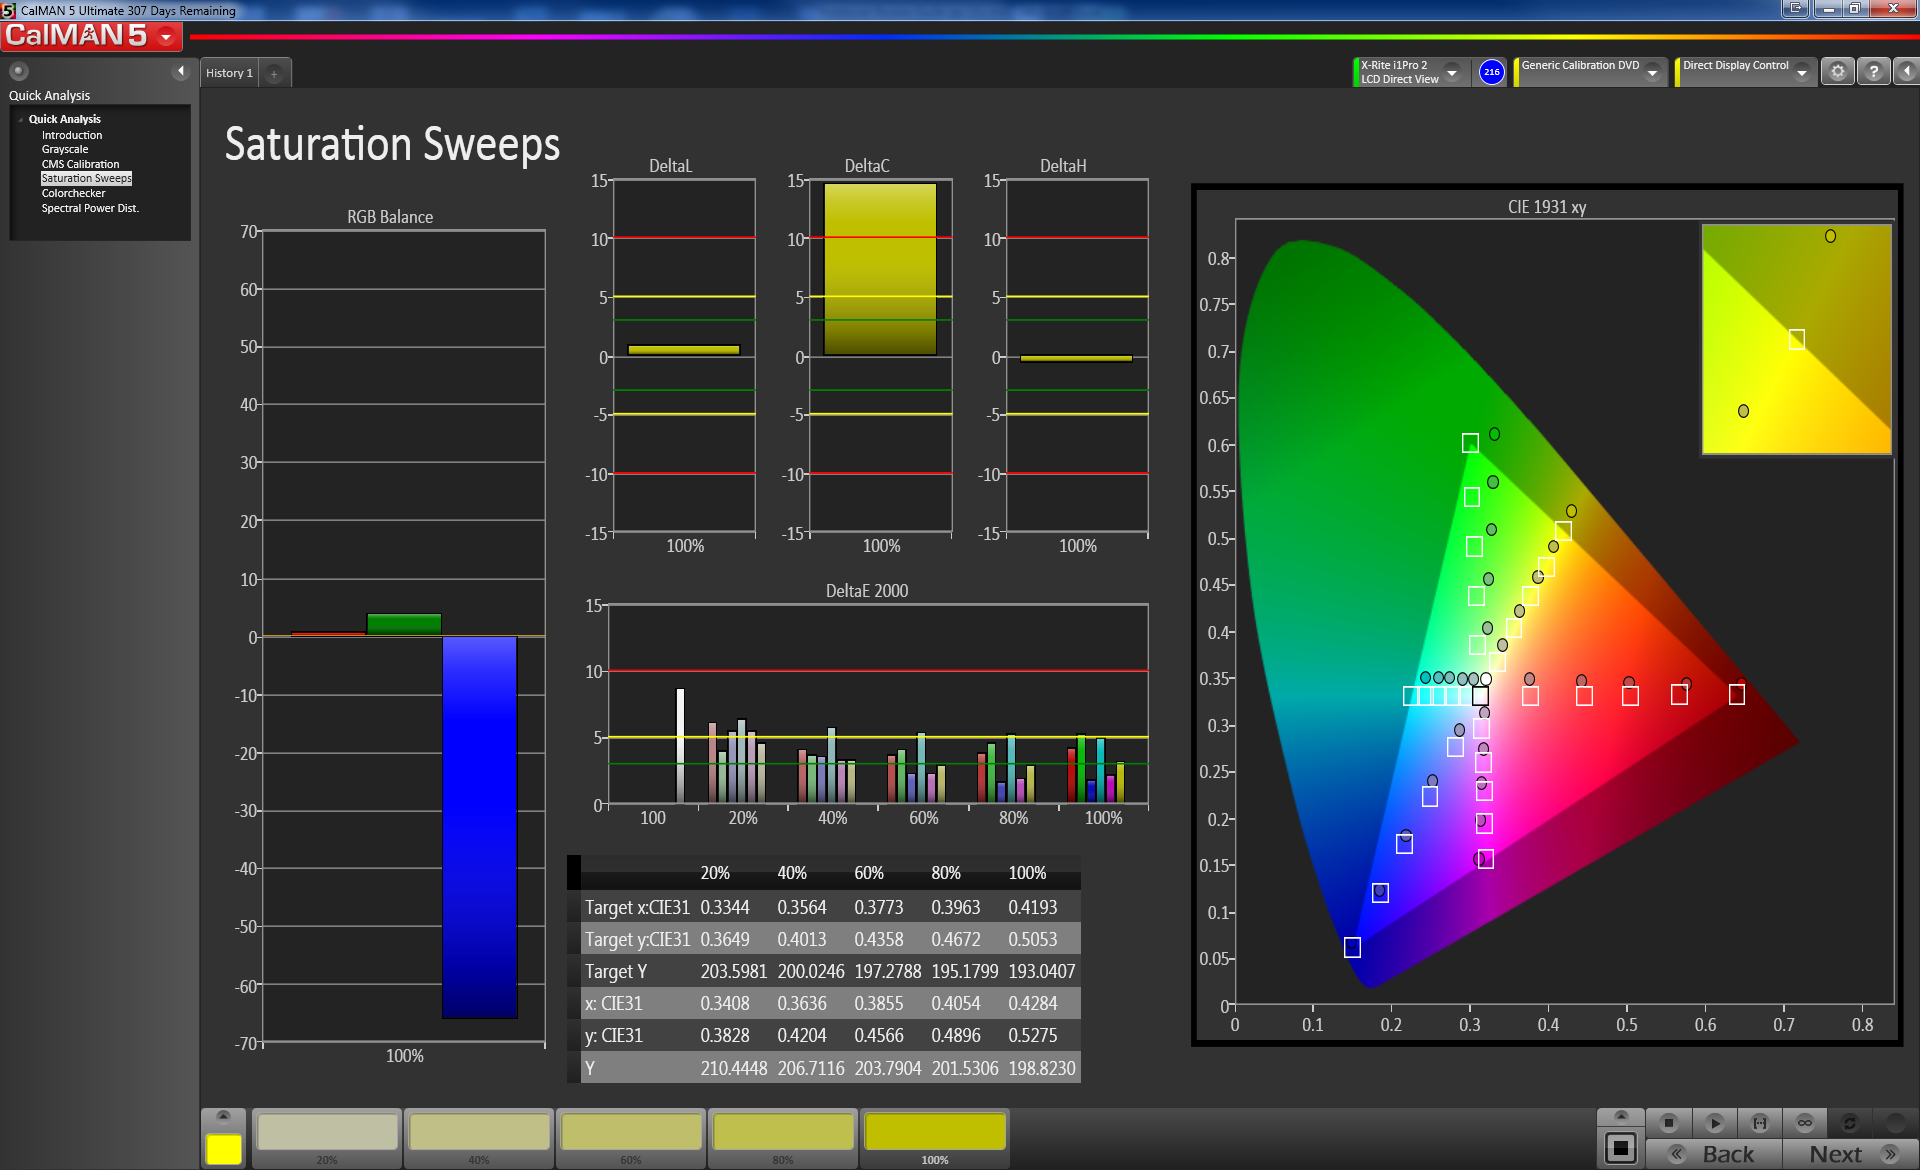Go Back to previous workflow page
This screenshot has height=1170, width=1920.
(1714, 1154)
